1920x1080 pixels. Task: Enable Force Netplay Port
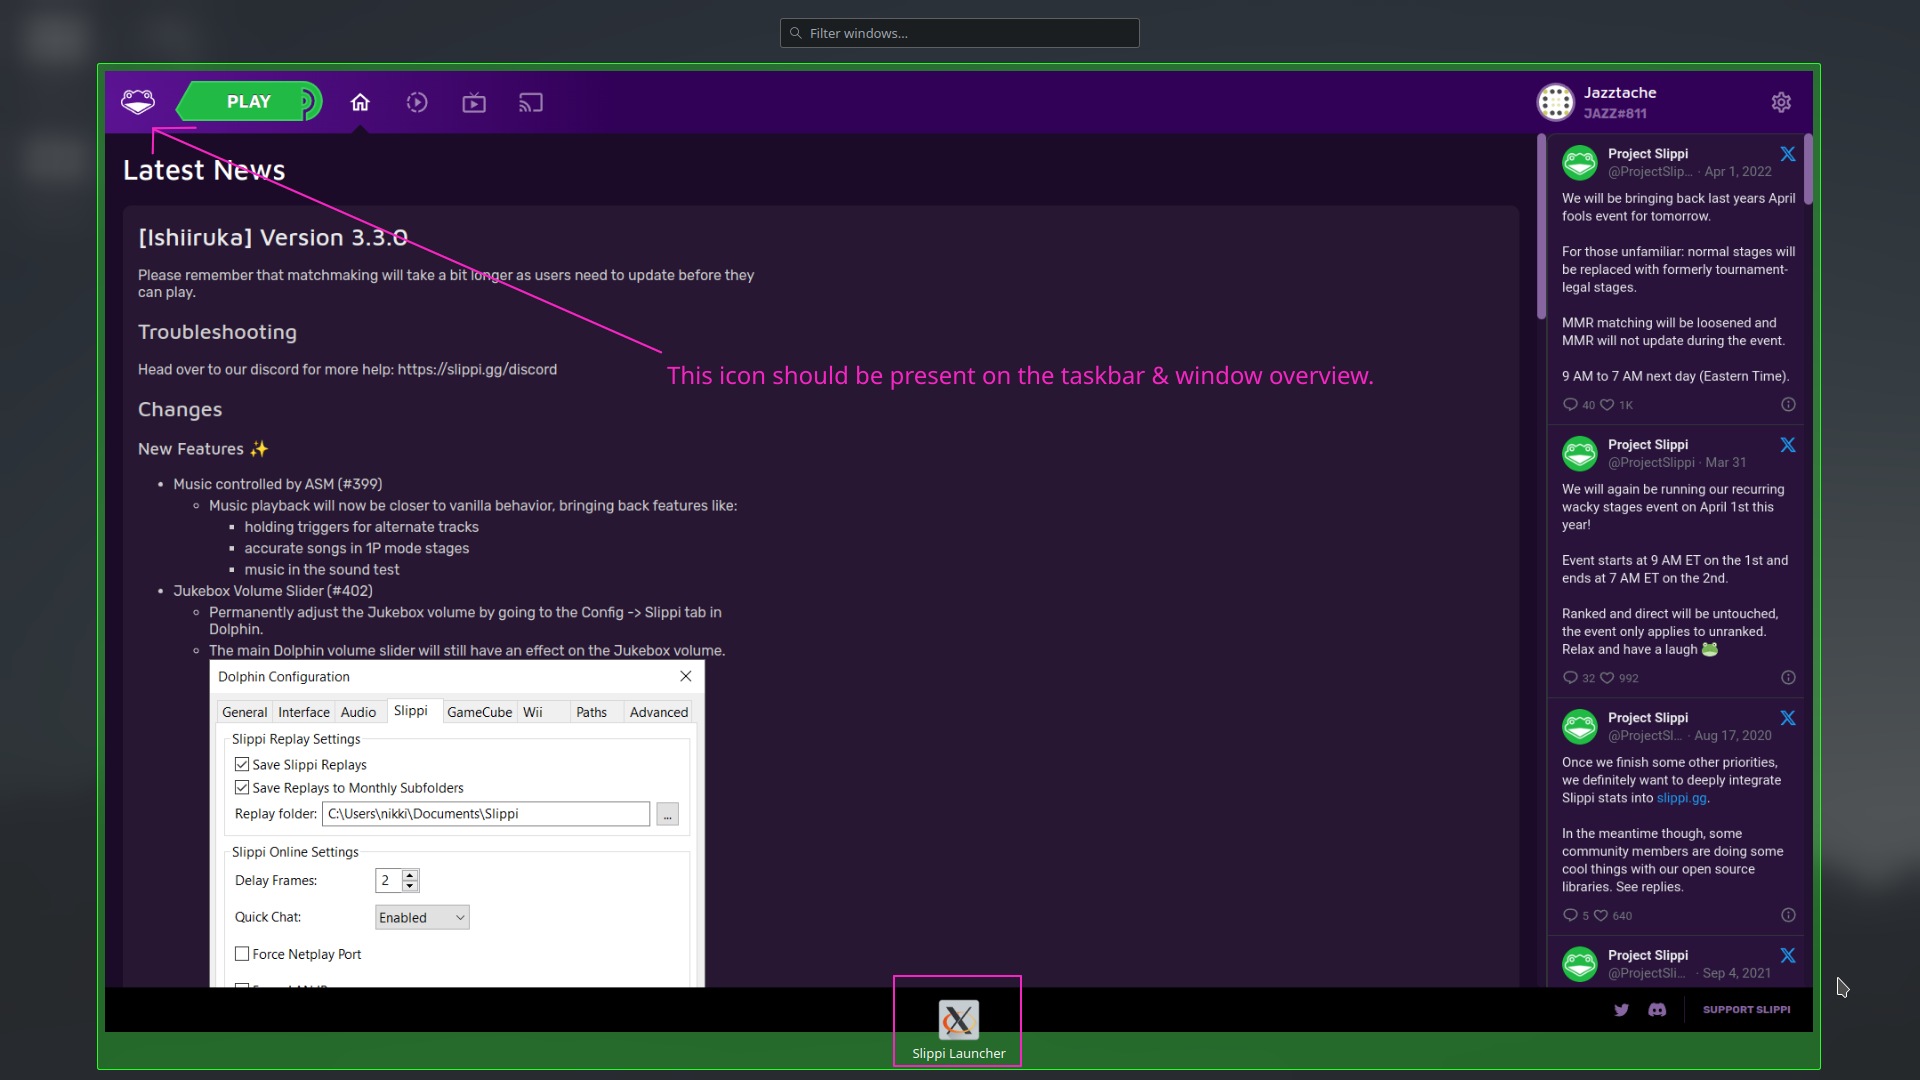point(241,953)
